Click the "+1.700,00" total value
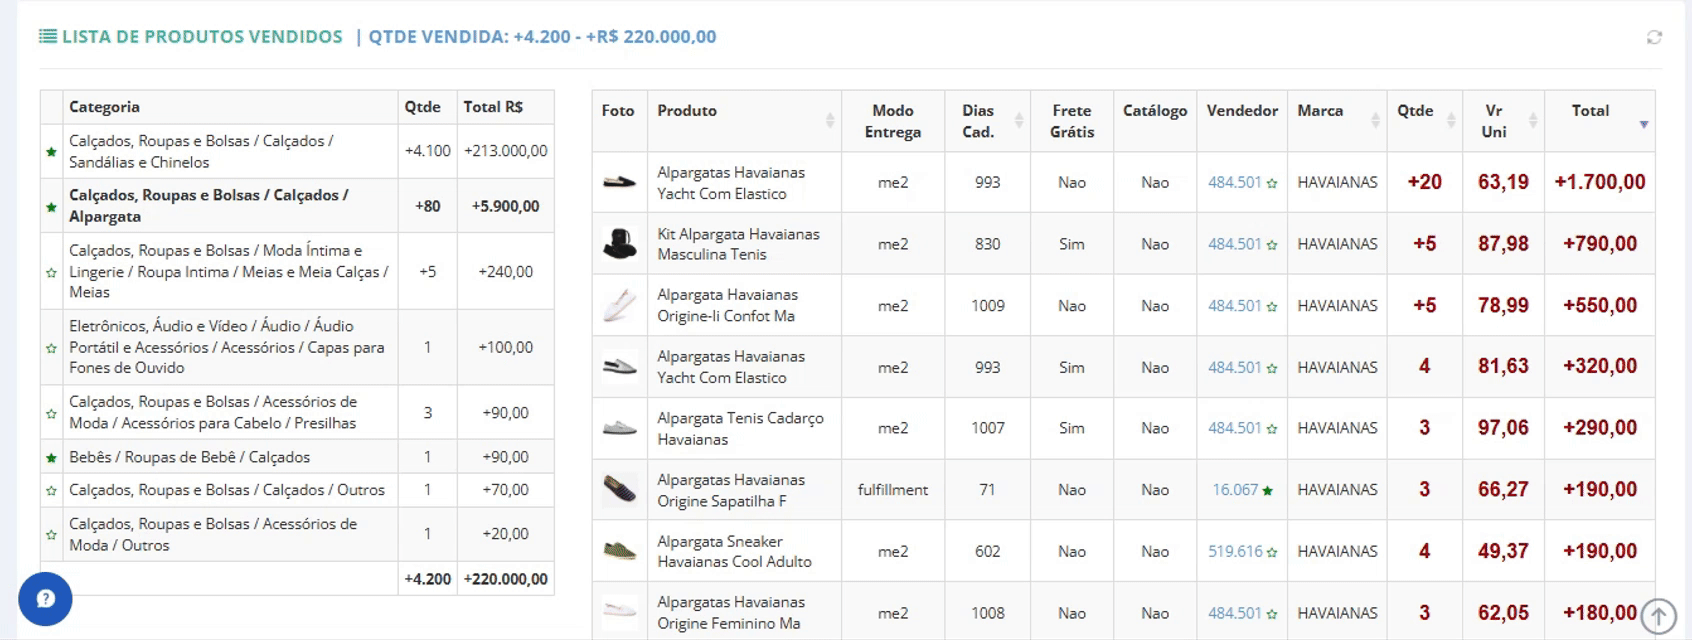1692x640 pixels. coord(1600,182)
